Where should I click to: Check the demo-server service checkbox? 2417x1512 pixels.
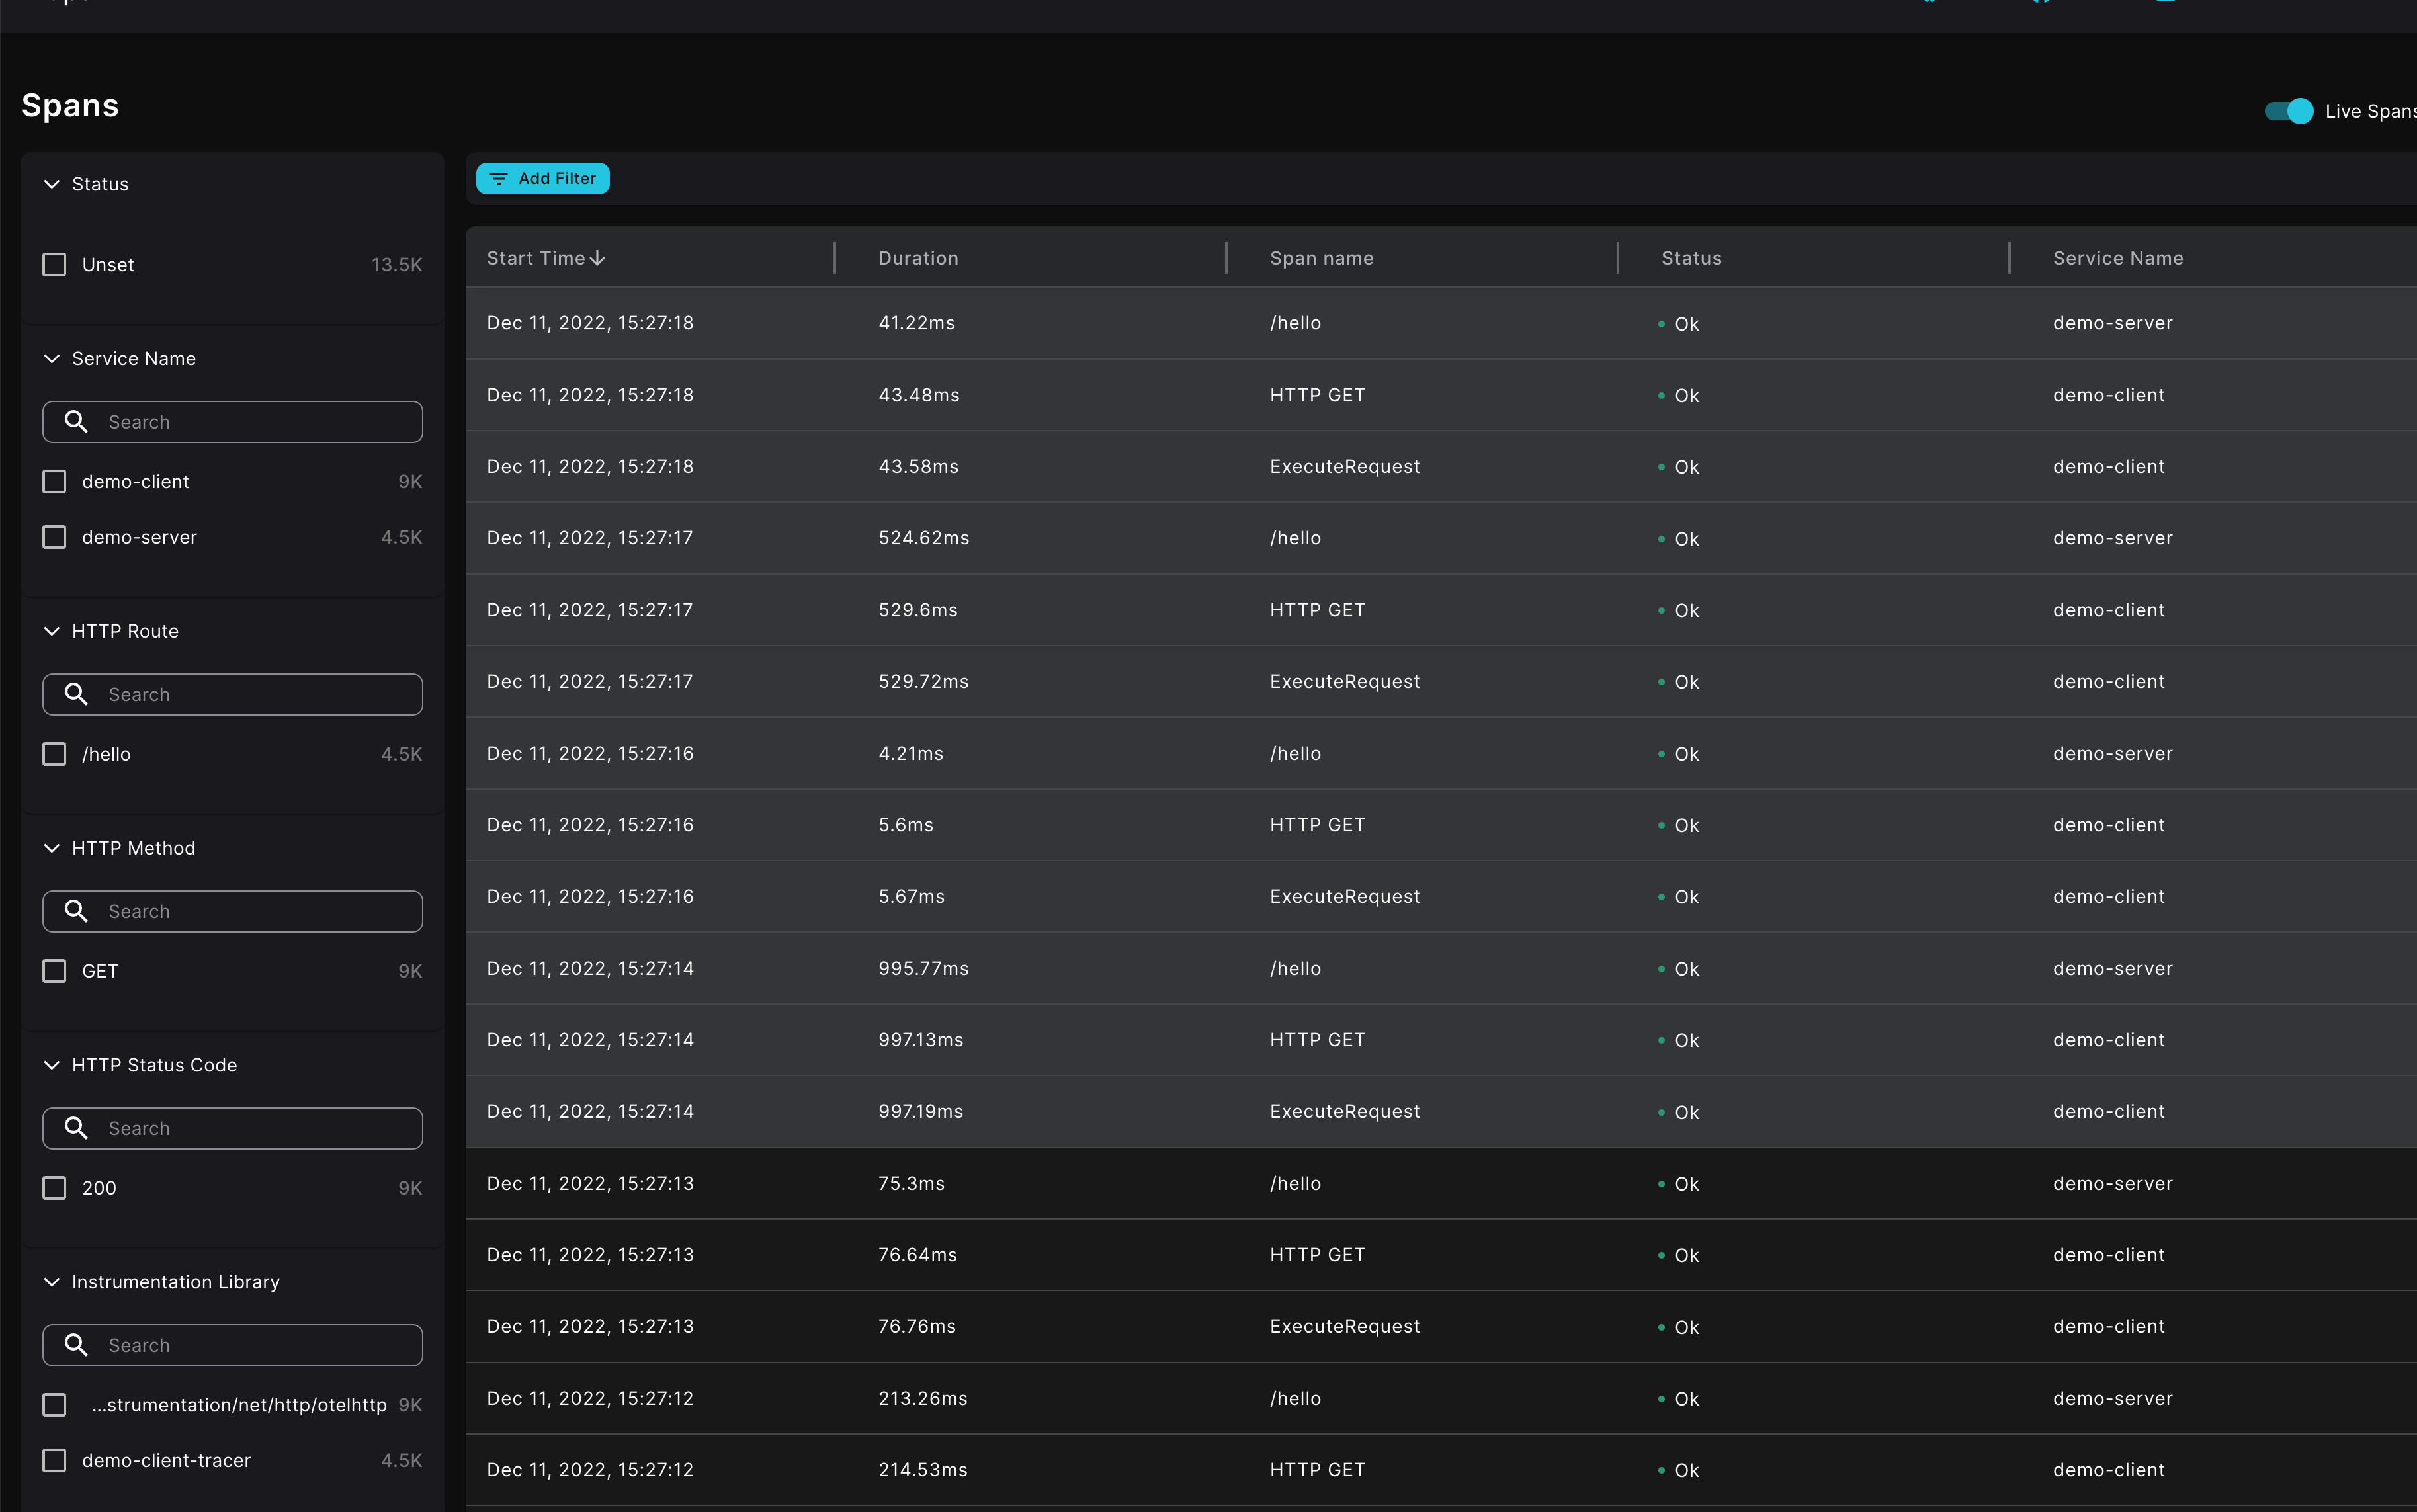[54, 537]
